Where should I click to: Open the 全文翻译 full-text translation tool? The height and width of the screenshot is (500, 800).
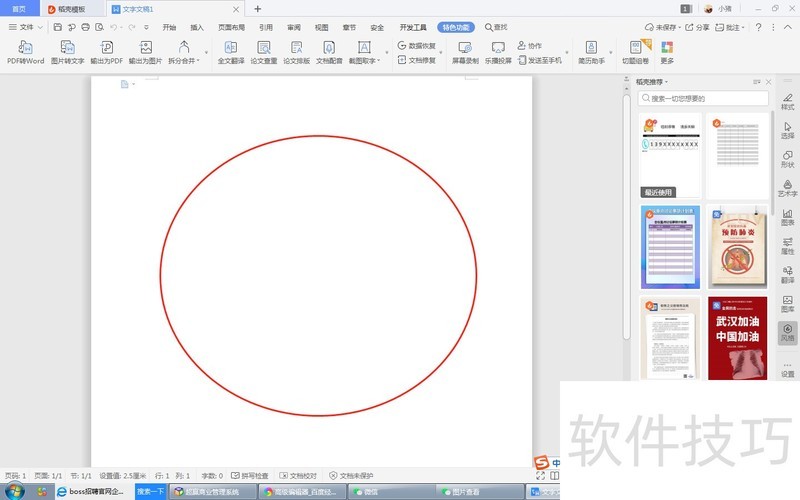[x=231, y=48]
